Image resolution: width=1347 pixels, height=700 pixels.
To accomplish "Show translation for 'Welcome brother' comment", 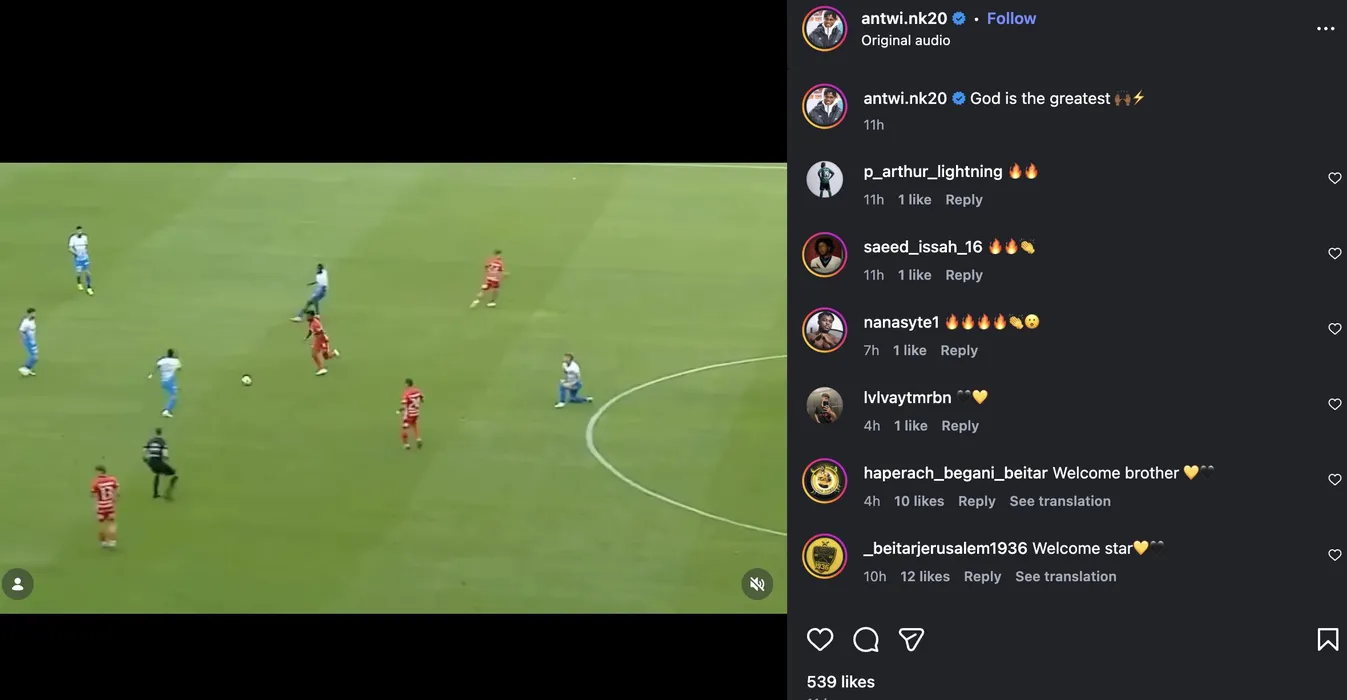I will [1060, 501].
